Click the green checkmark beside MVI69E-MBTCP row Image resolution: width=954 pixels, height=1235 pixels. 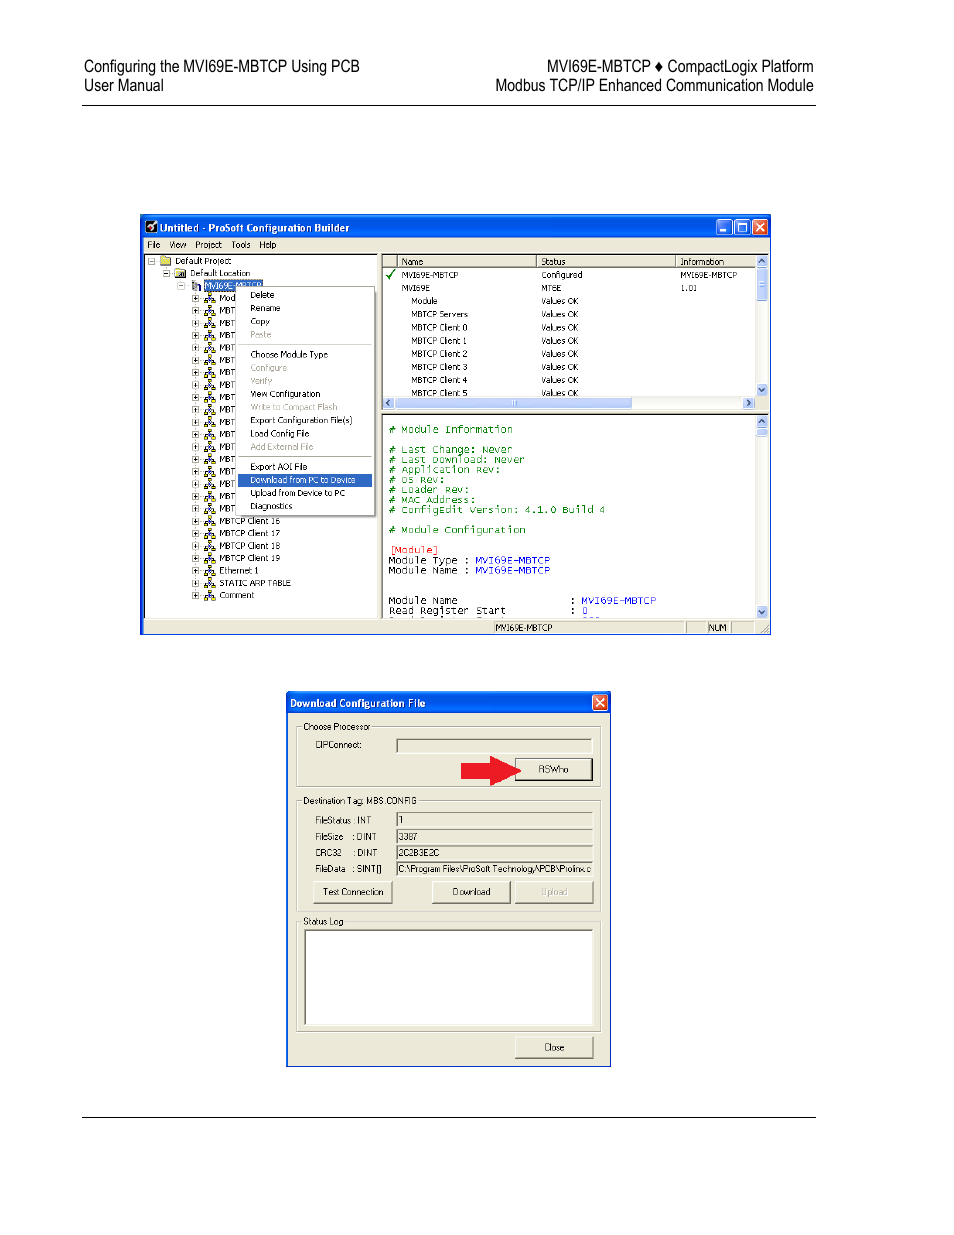[x=391, y=274]
